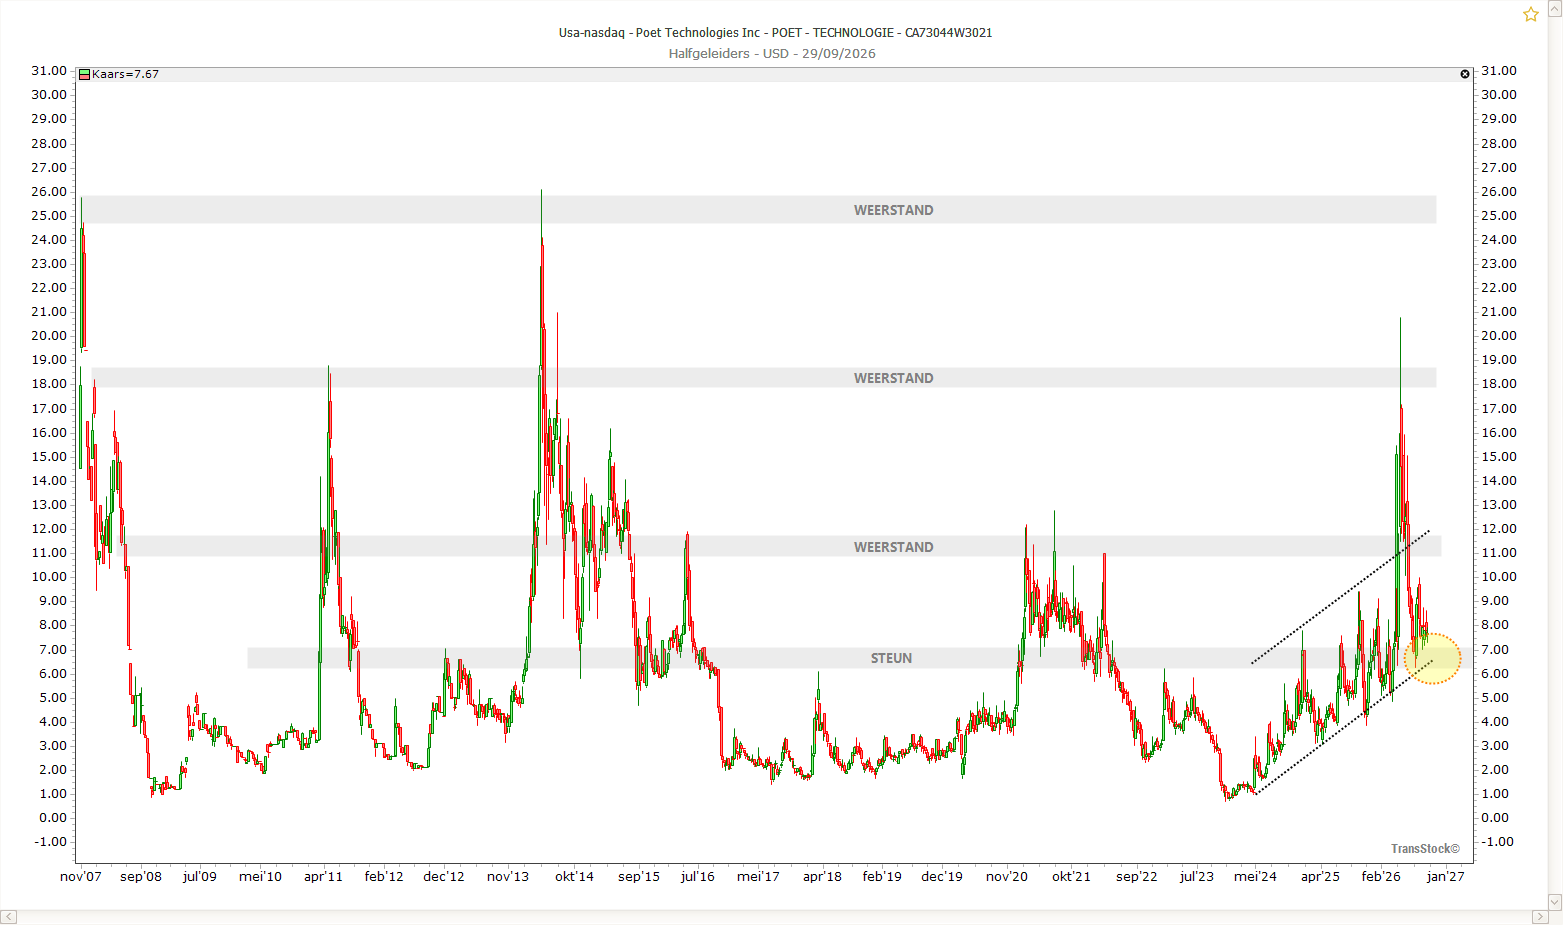Click the feb'26 date axis label

click(x=1381, y=876)
